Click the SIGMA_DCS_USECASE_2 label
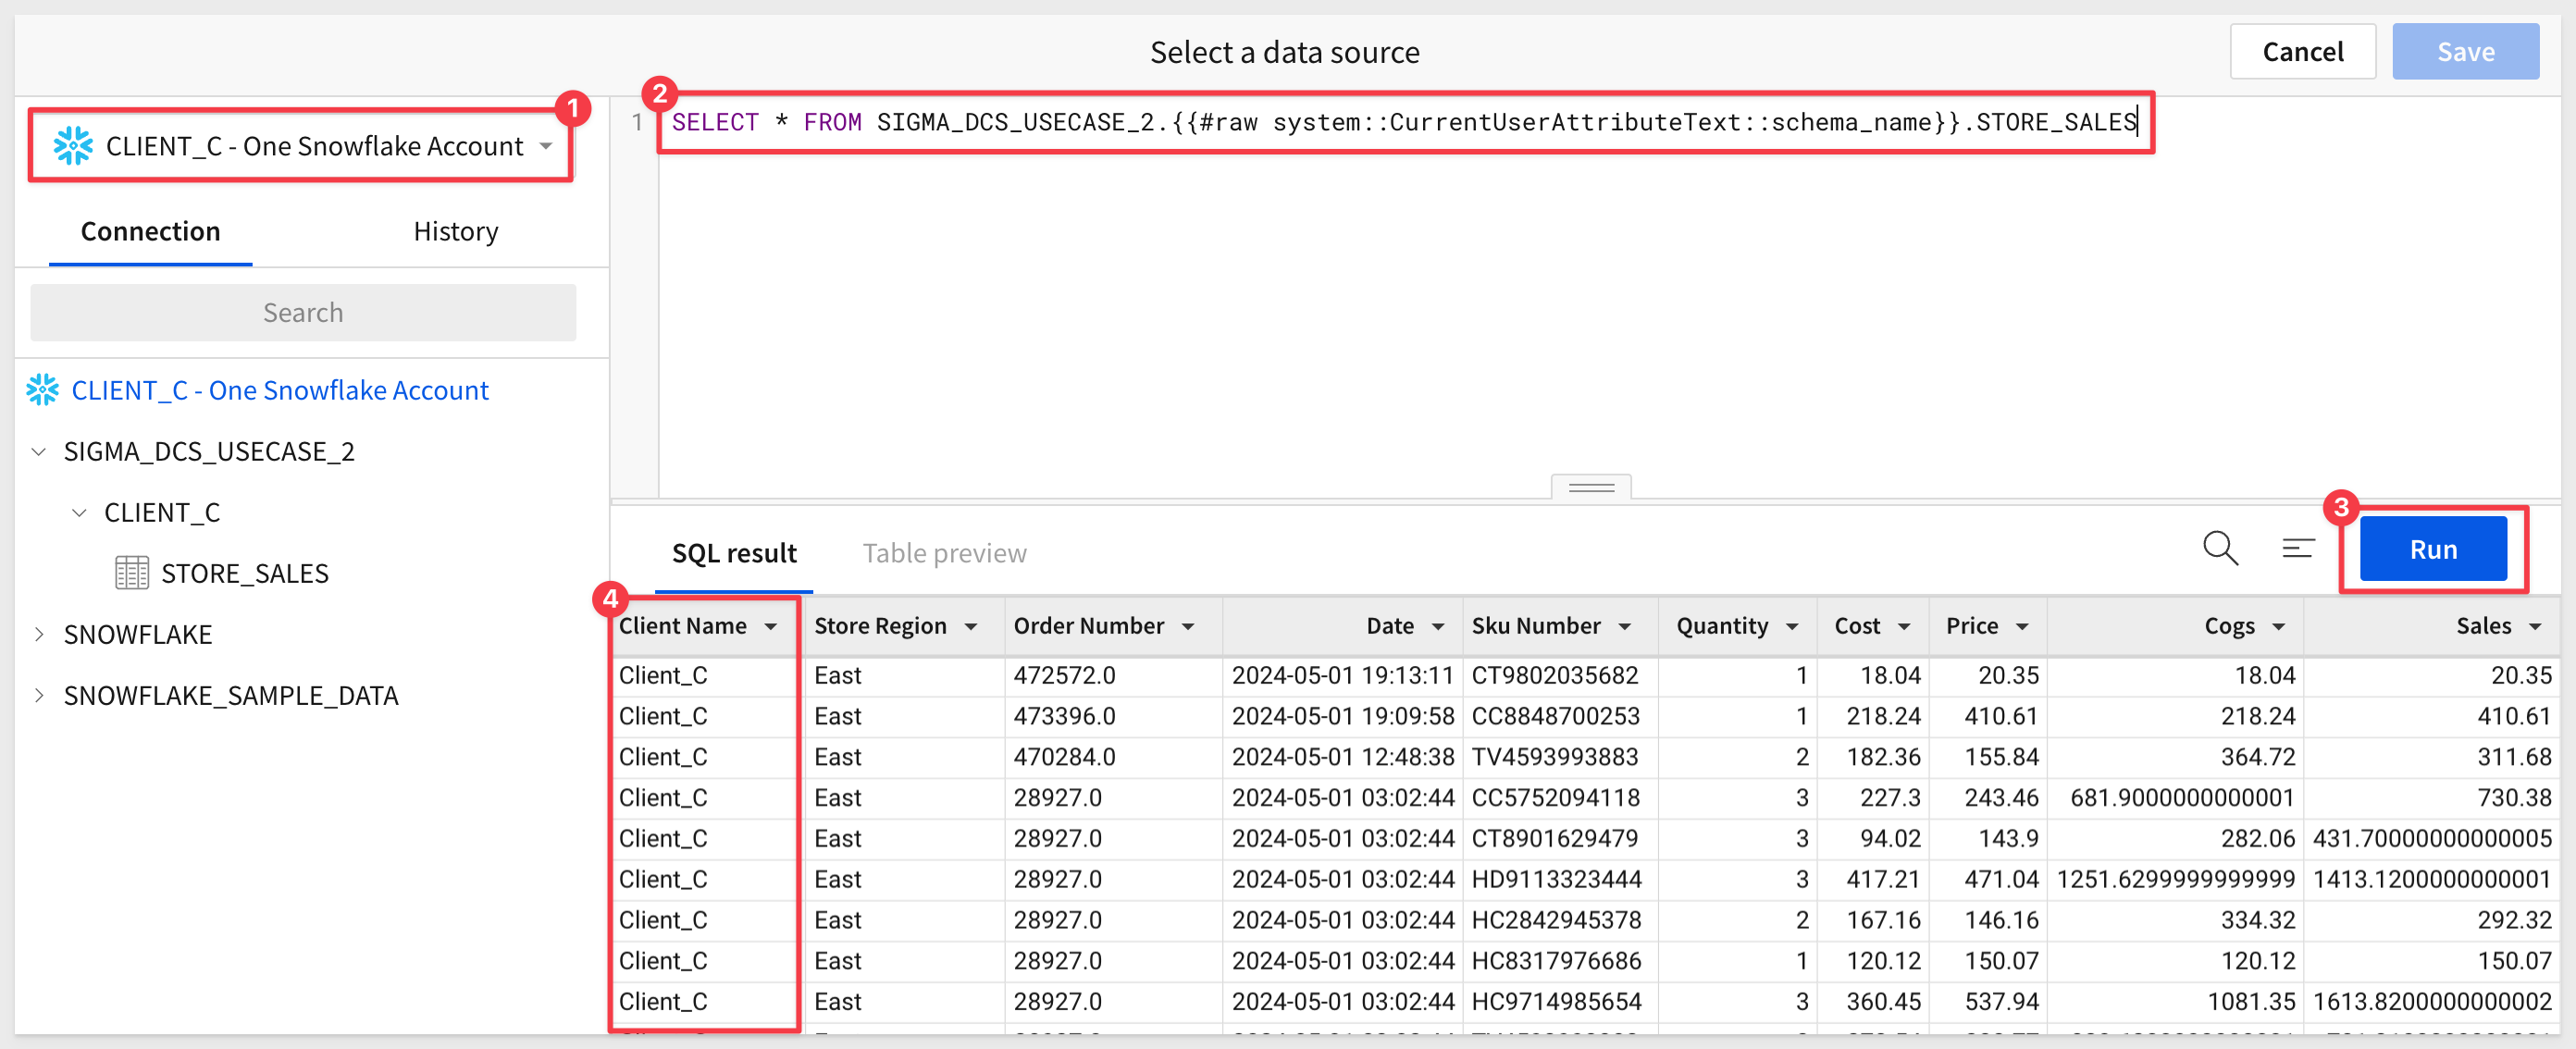 (x=209, y=451)
